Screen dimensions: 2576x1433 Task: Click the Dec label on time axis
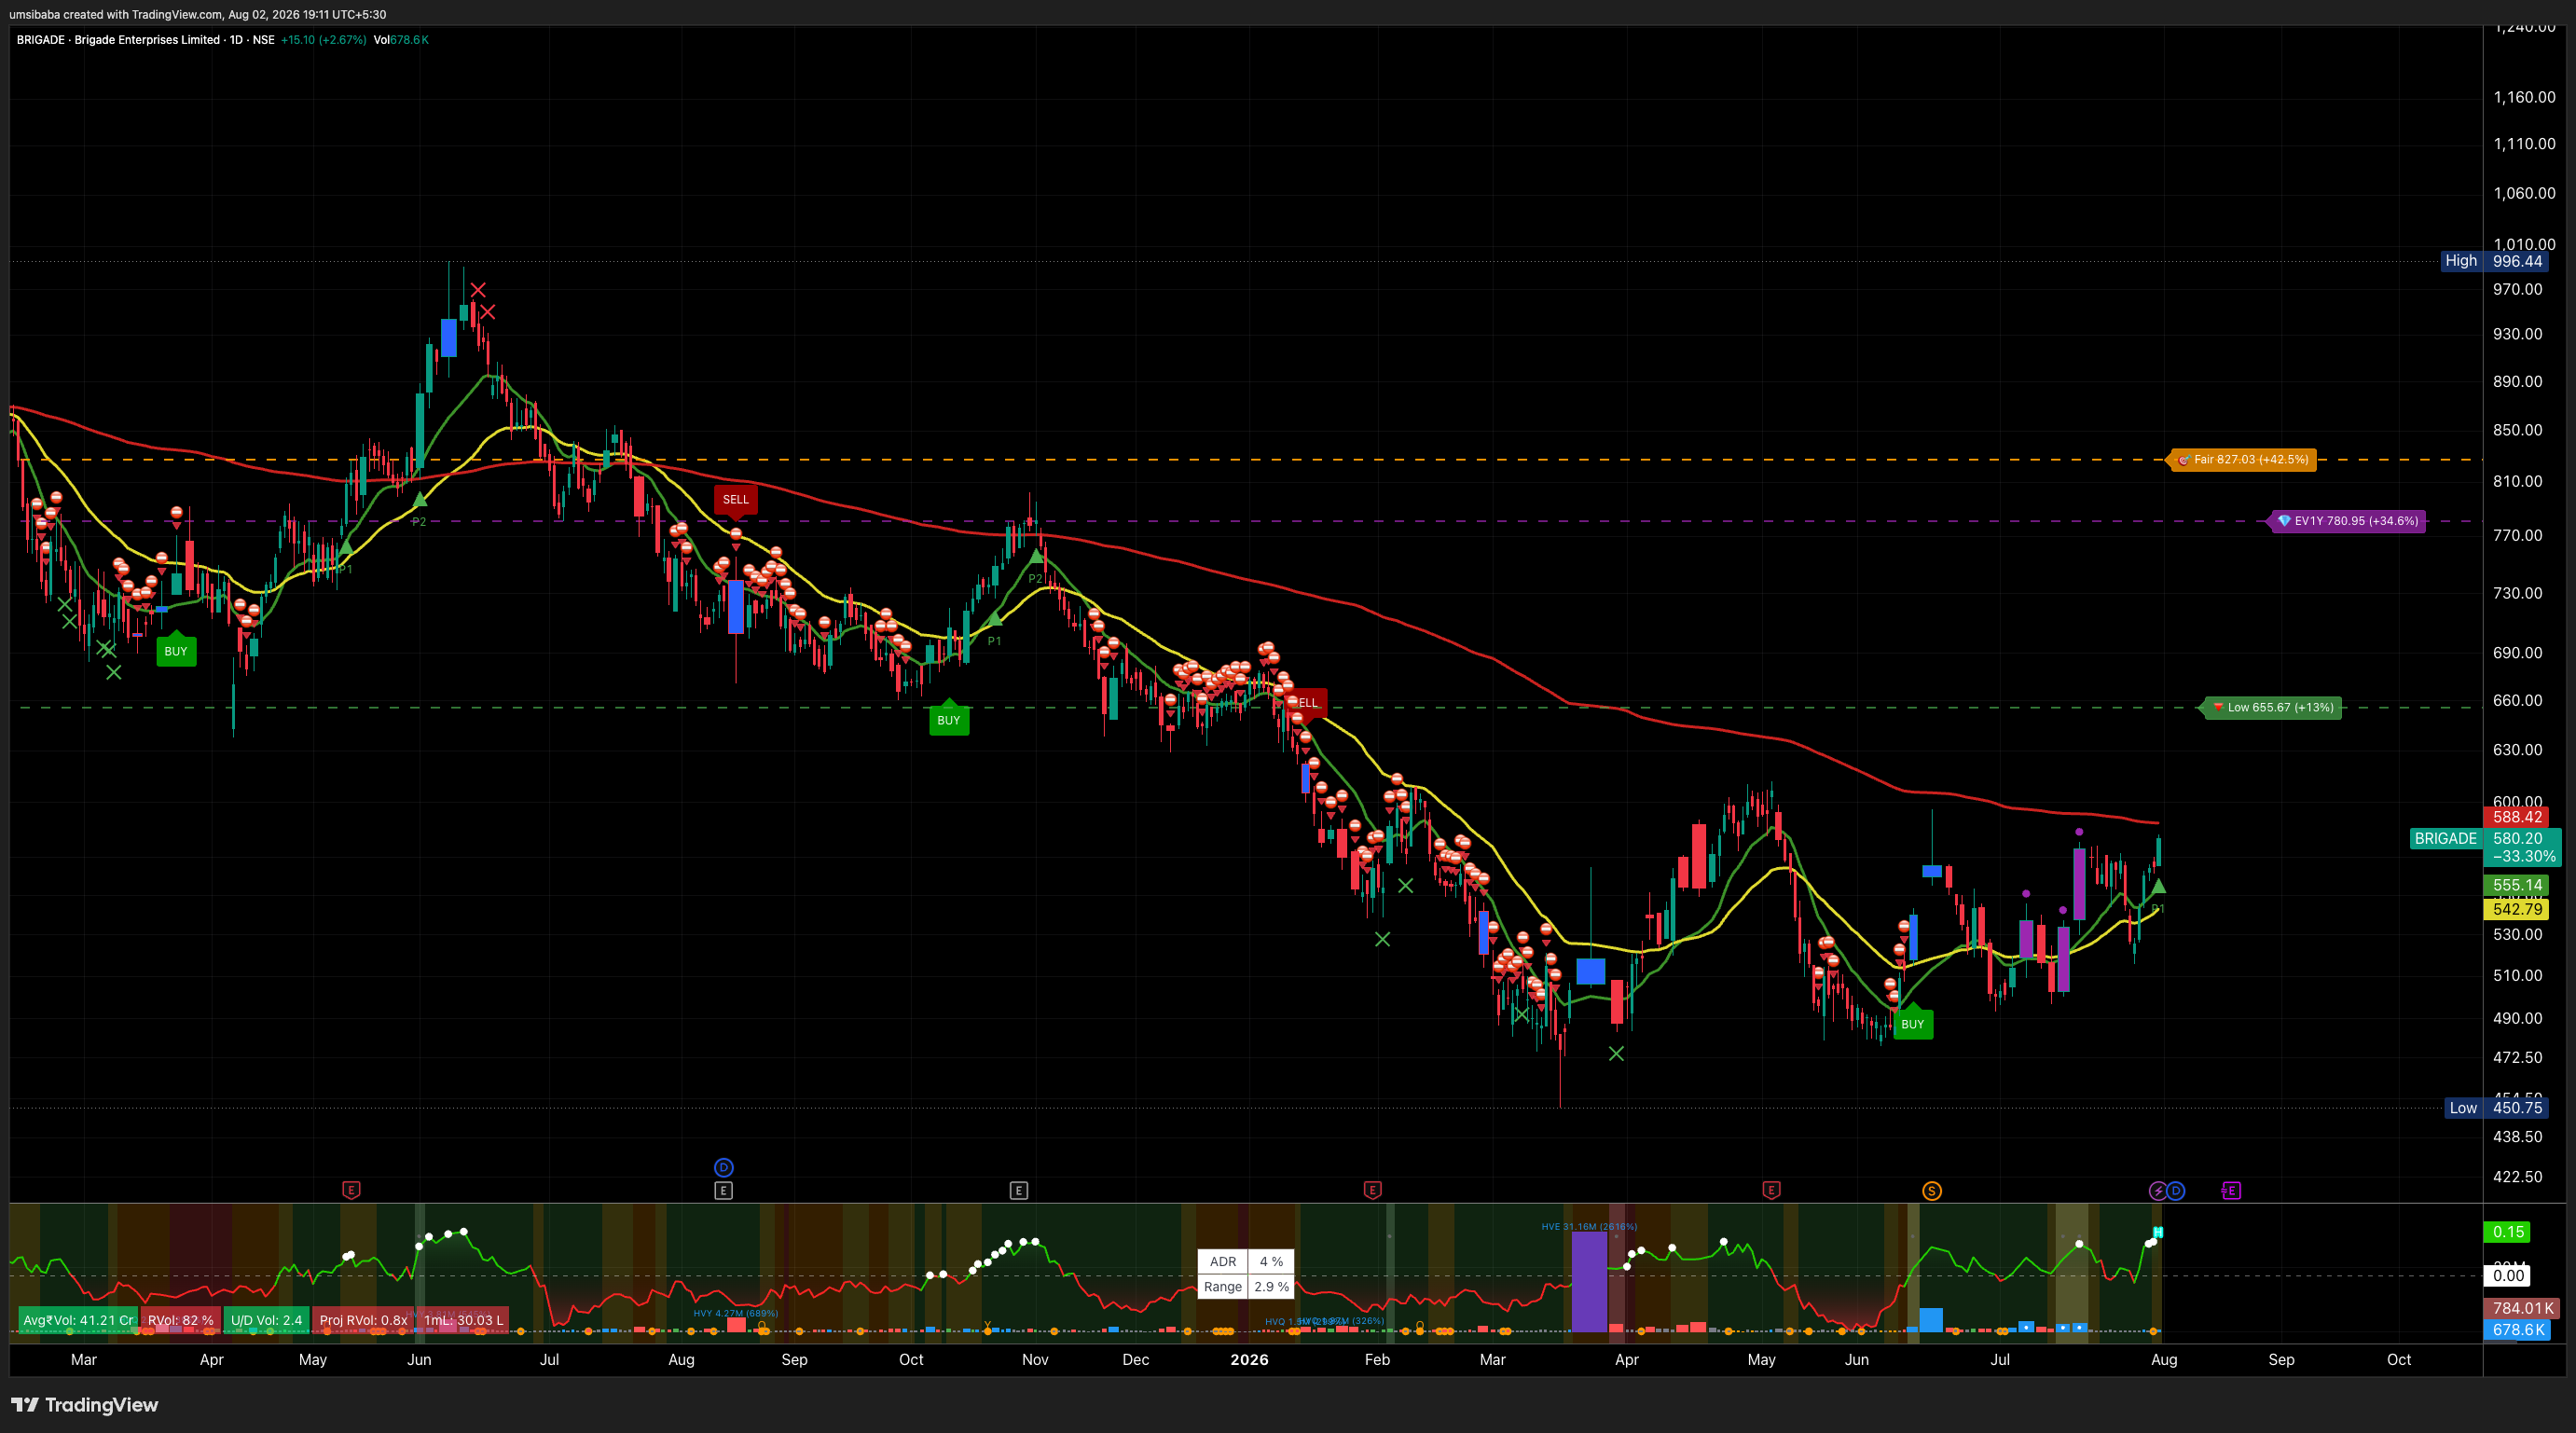(1136, 1360)
